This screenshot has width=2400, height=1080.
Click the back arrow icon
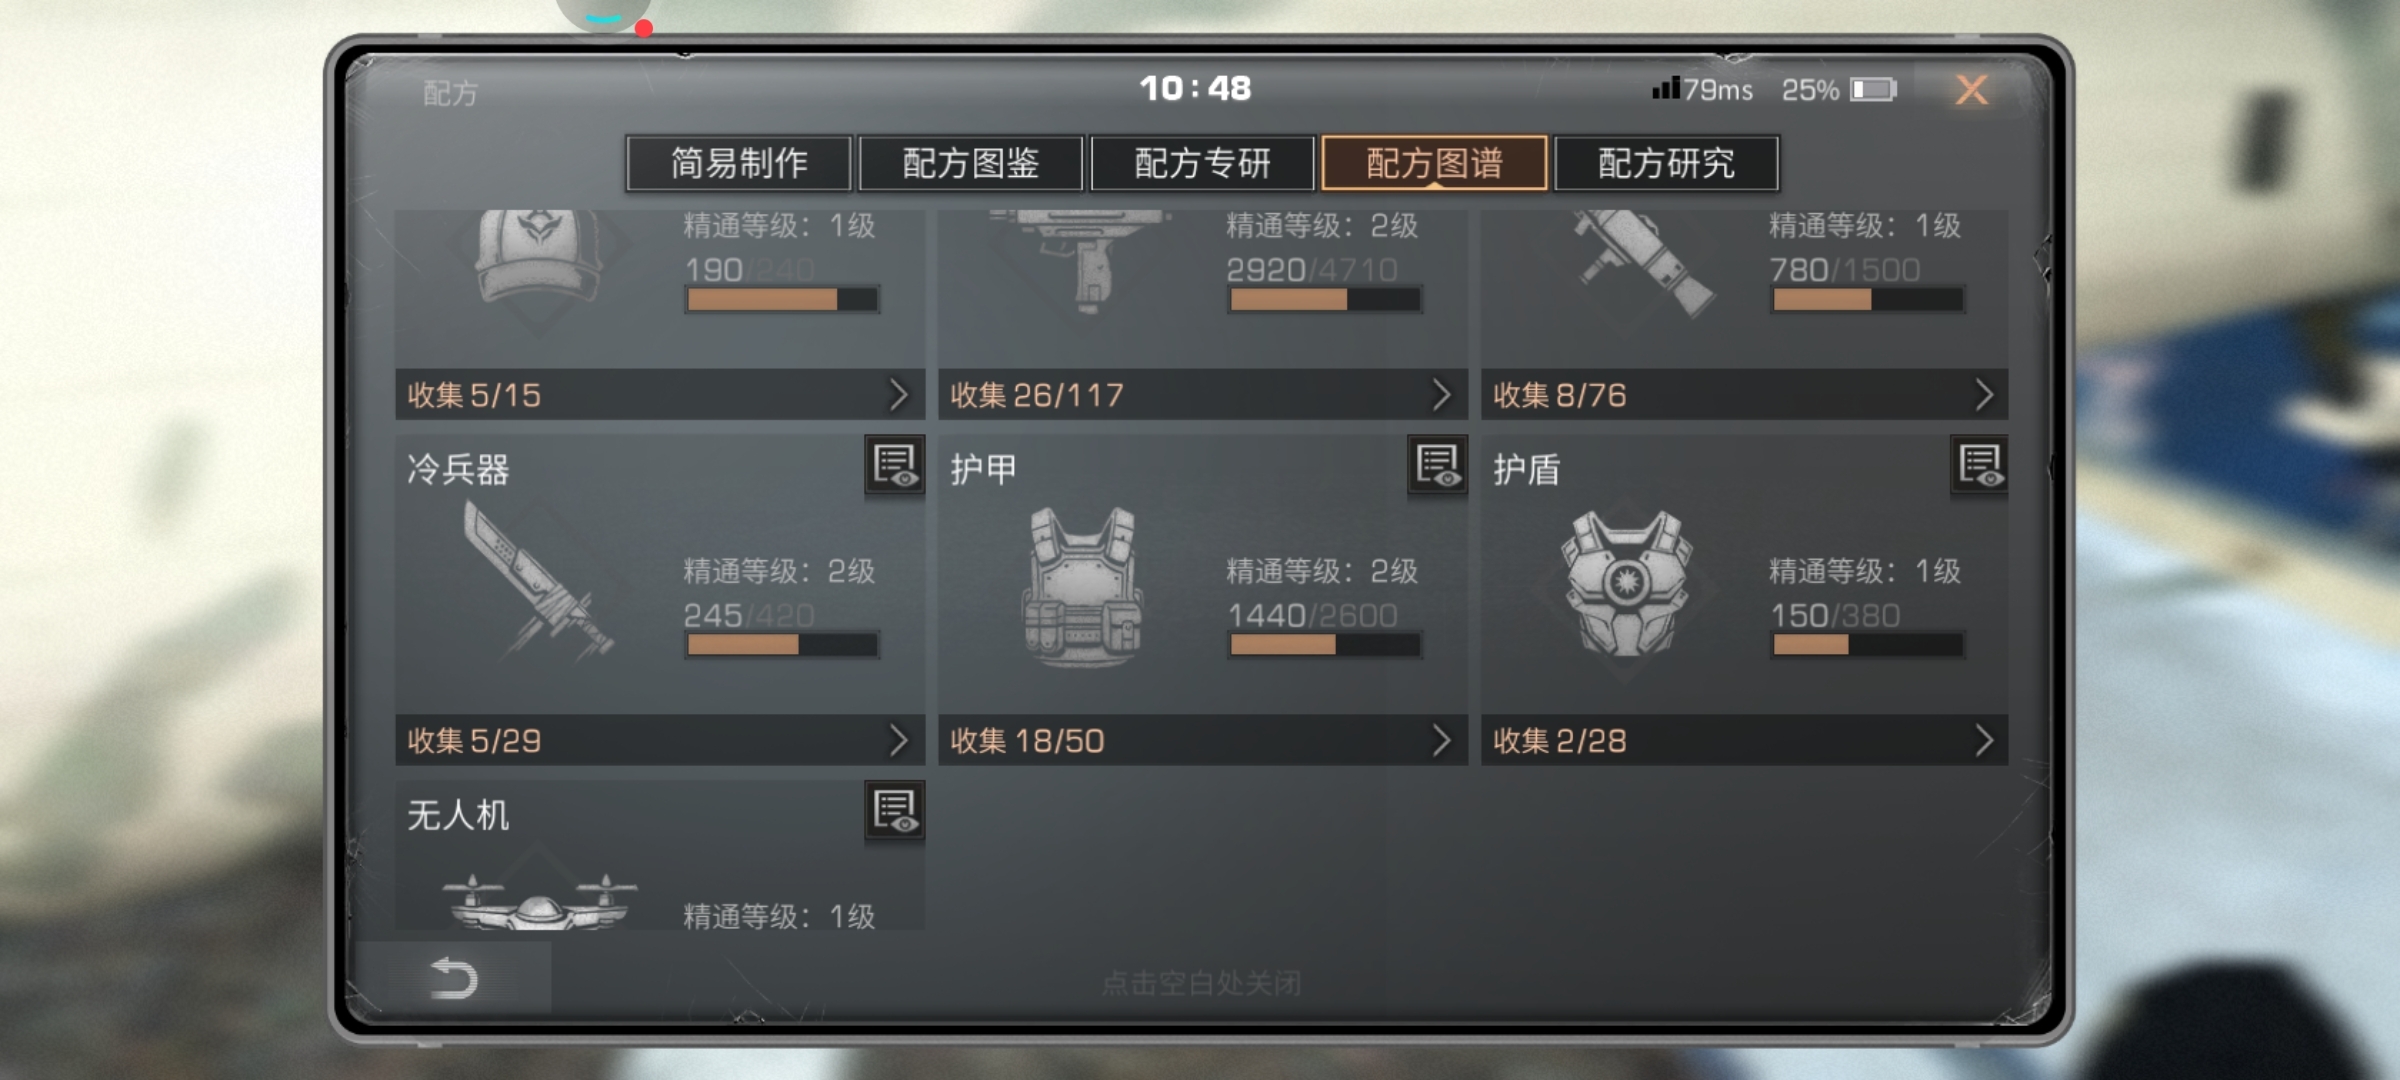point(453,978)
